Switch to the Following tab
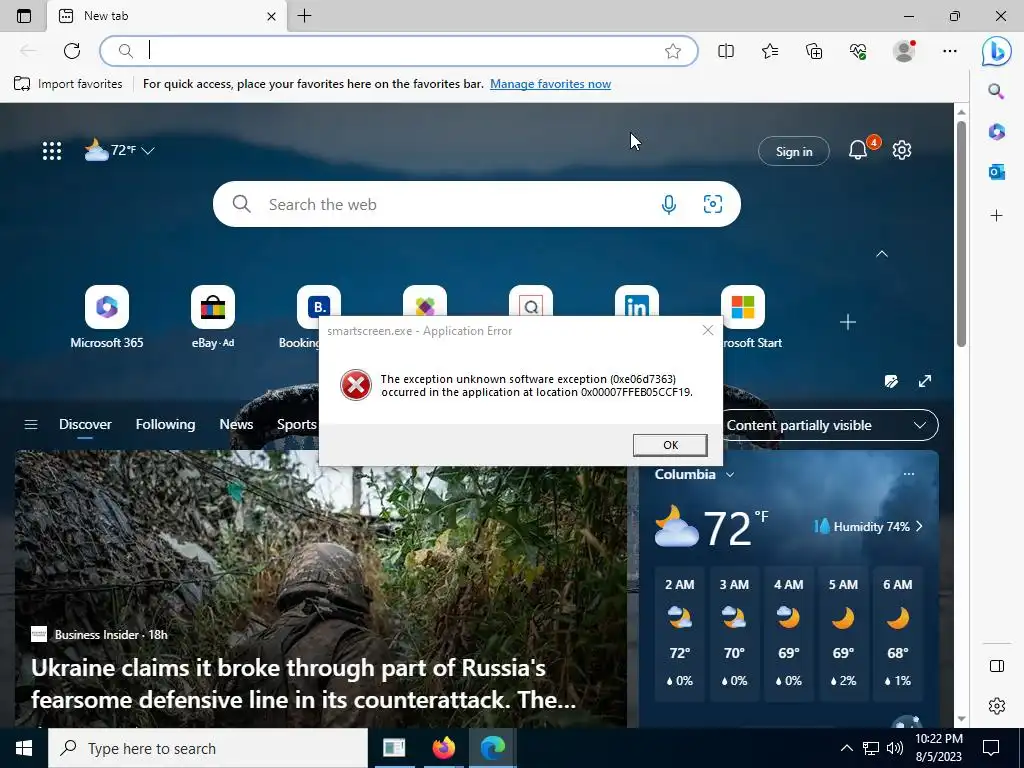The image size is (1024, 768). click(x=165, y=424)
